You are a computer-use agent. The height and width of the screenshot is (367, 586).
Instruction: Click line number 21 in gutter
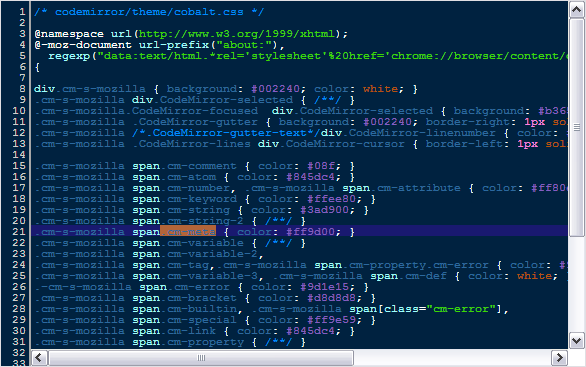19,232
